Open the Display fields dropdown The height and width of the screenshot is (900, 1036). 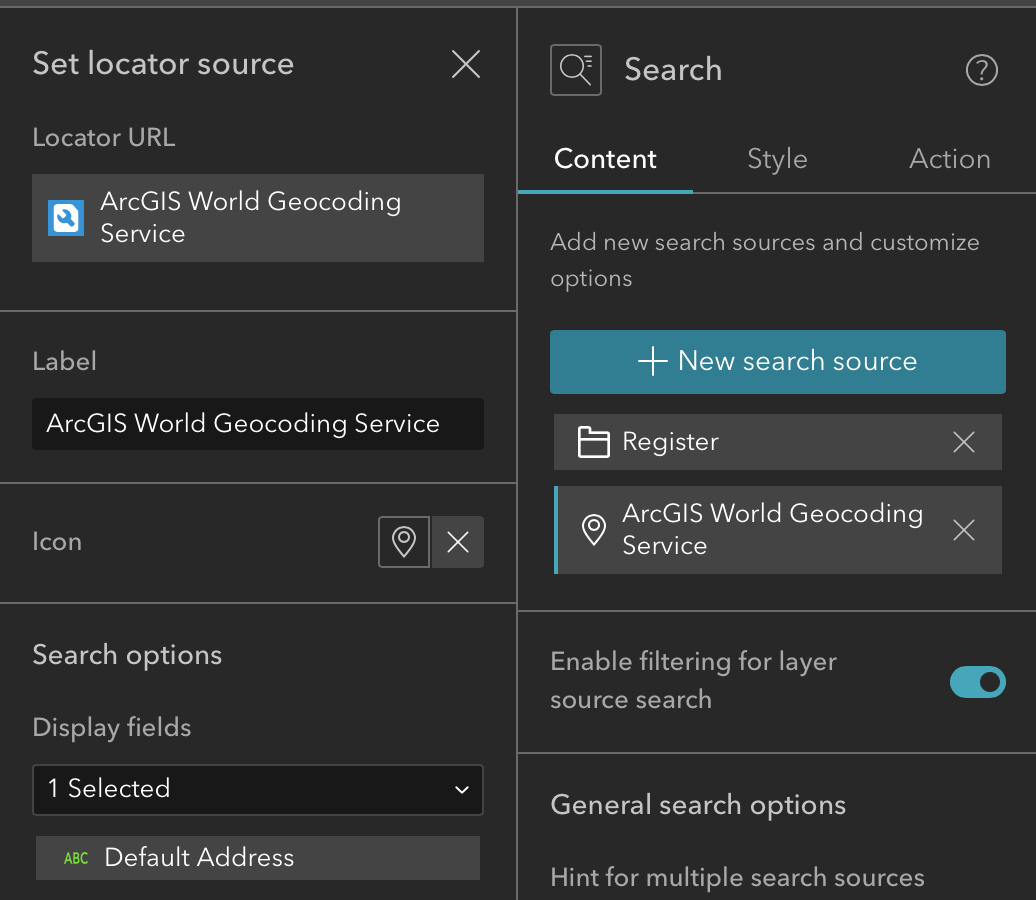[258, 790]
